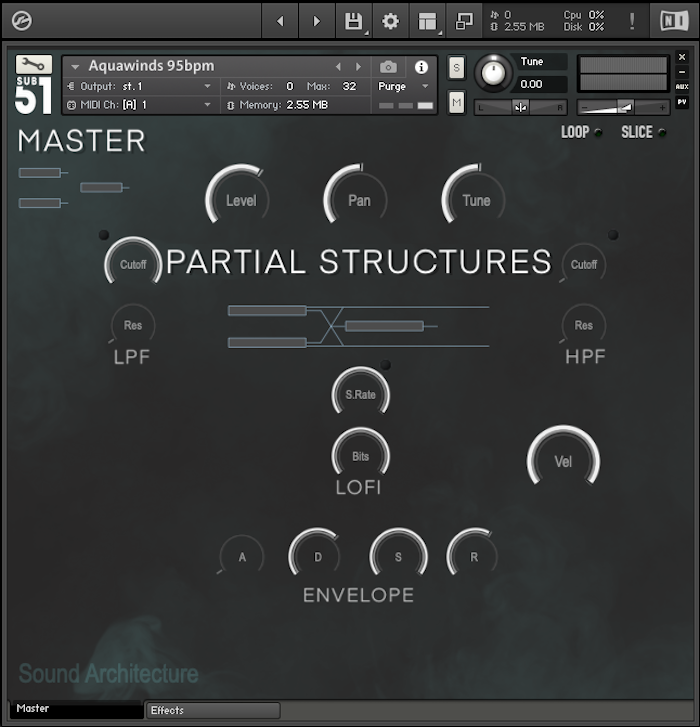The width and height of the screenshot is (700, 727).
Task: Click the camera snapshot icon
Action: point(388,67)
